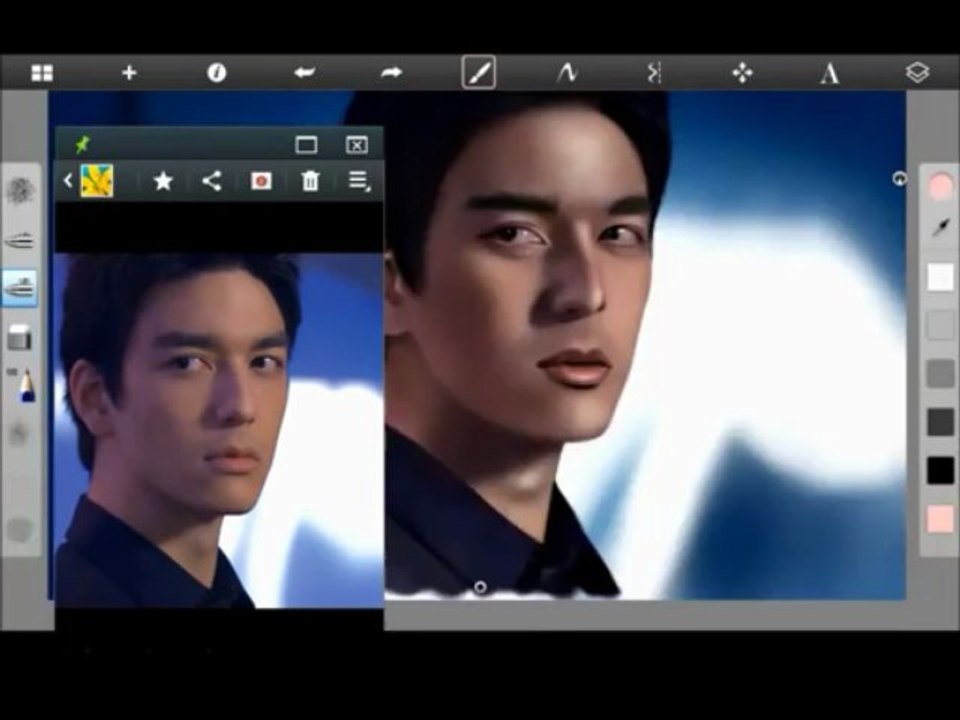Open the layers panel icon
The width and height of the screenshot is (960, 720).
coord(917,73)
